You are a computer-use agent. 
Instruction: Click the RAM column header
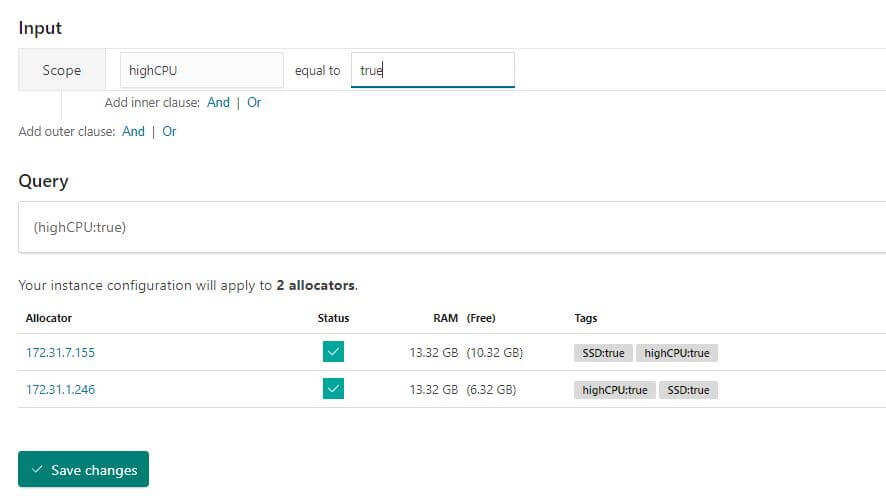coord(445,318)
